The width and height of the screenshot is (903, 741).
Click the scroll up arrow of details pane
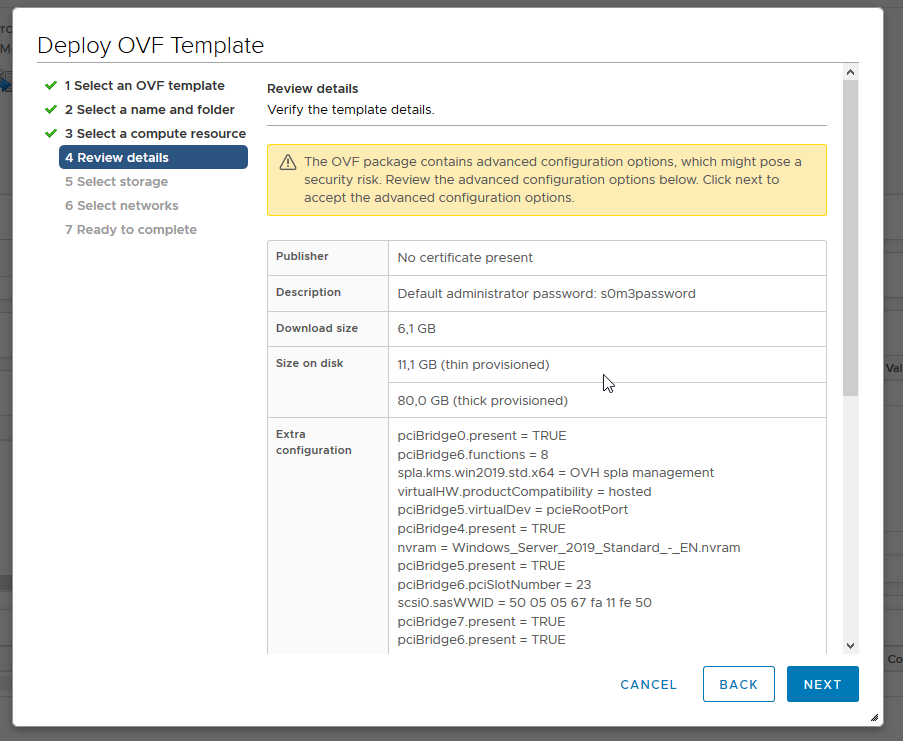coord(850,72)
